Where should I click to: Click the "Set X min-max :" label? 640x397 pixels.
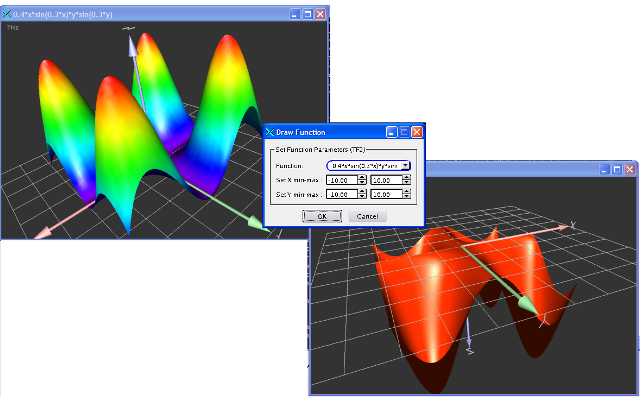[x=299, y=180]
